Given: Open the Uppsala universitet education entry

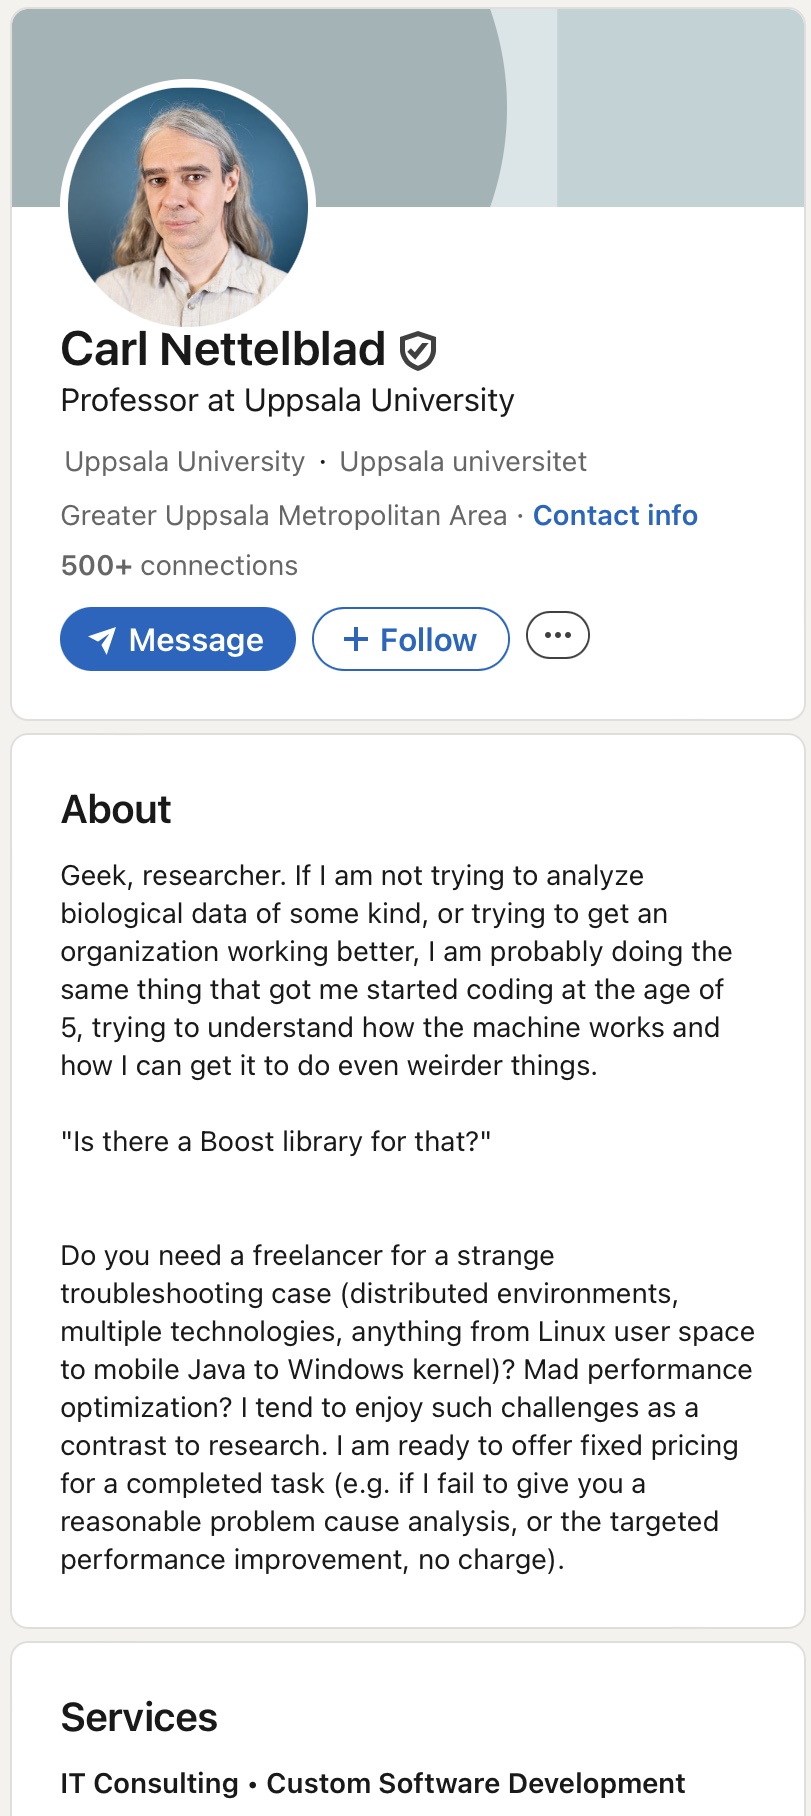Looking at the screenshot, I should [463, 462].
